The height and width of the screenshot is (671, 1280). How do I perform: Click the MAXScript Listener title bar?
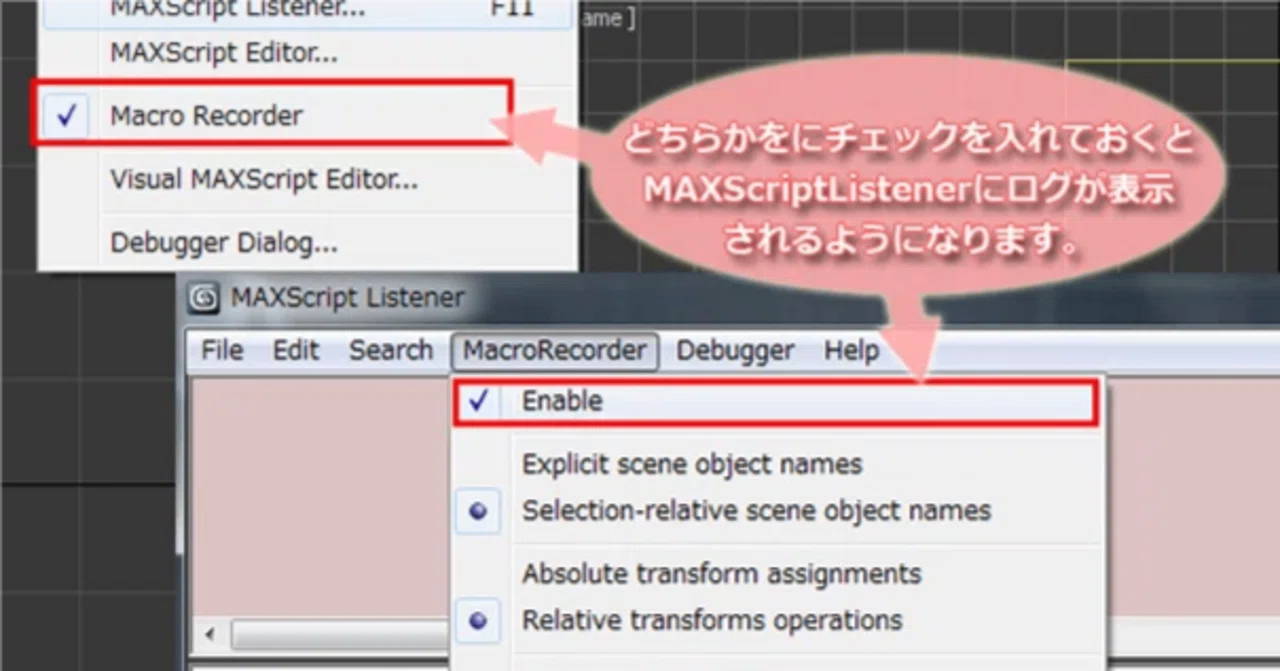[x=730, y=298]
